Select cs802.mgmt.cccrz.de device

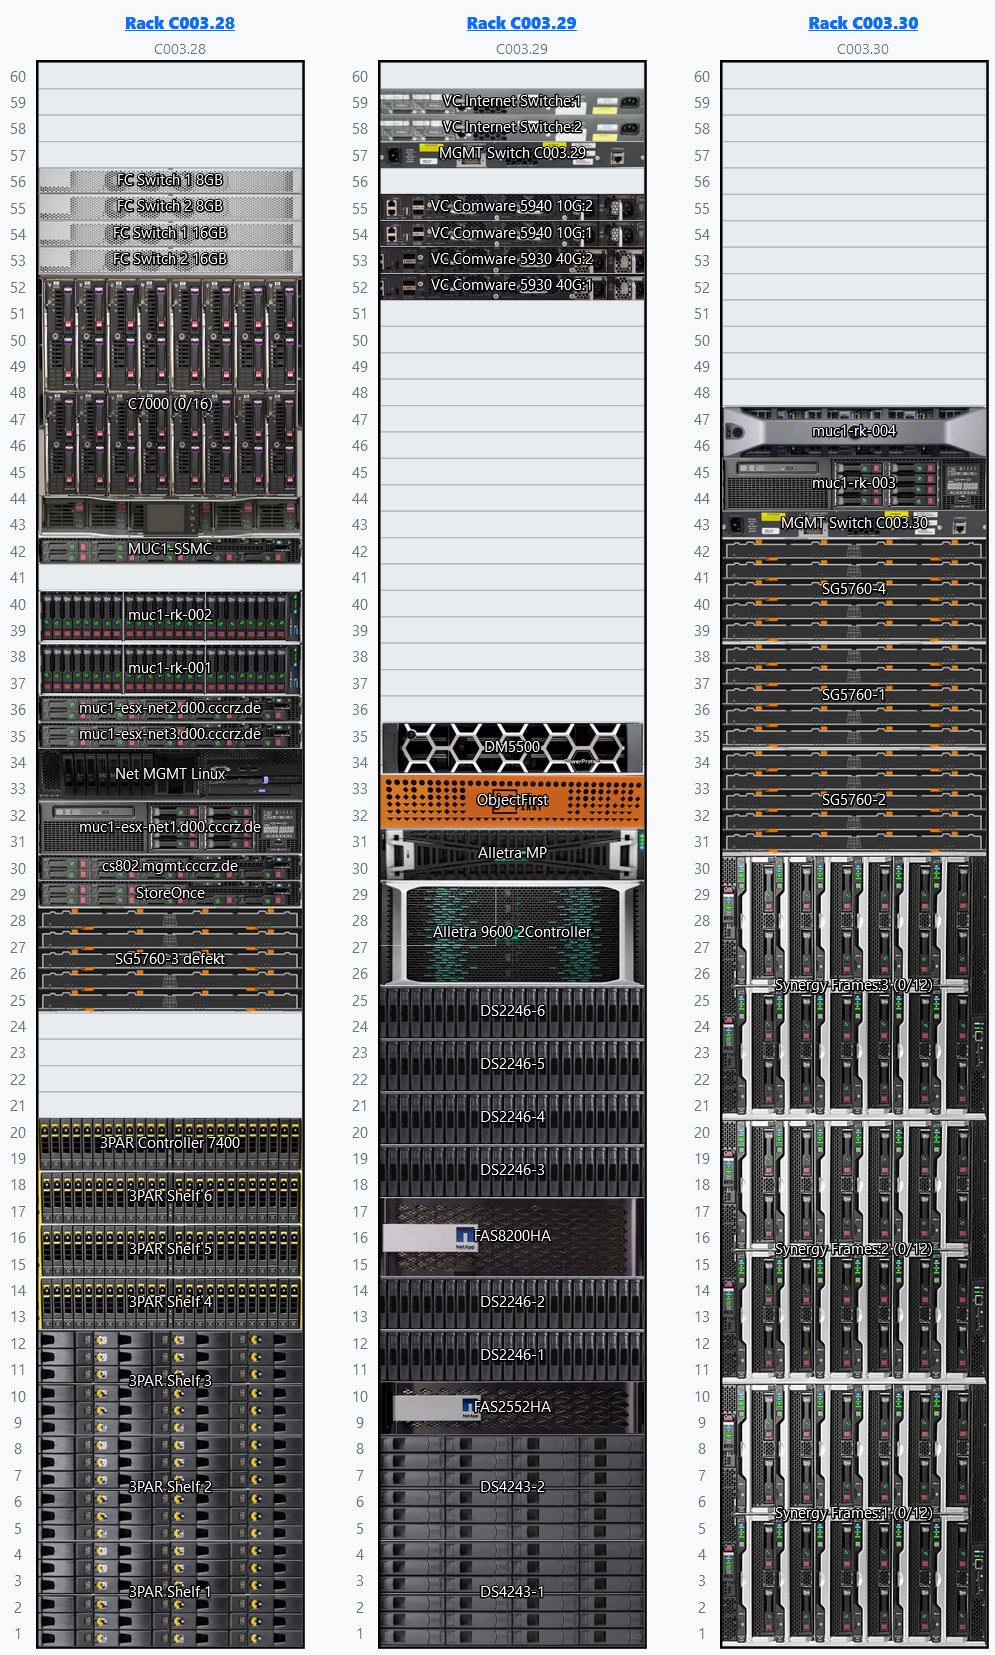coord(170,867)
